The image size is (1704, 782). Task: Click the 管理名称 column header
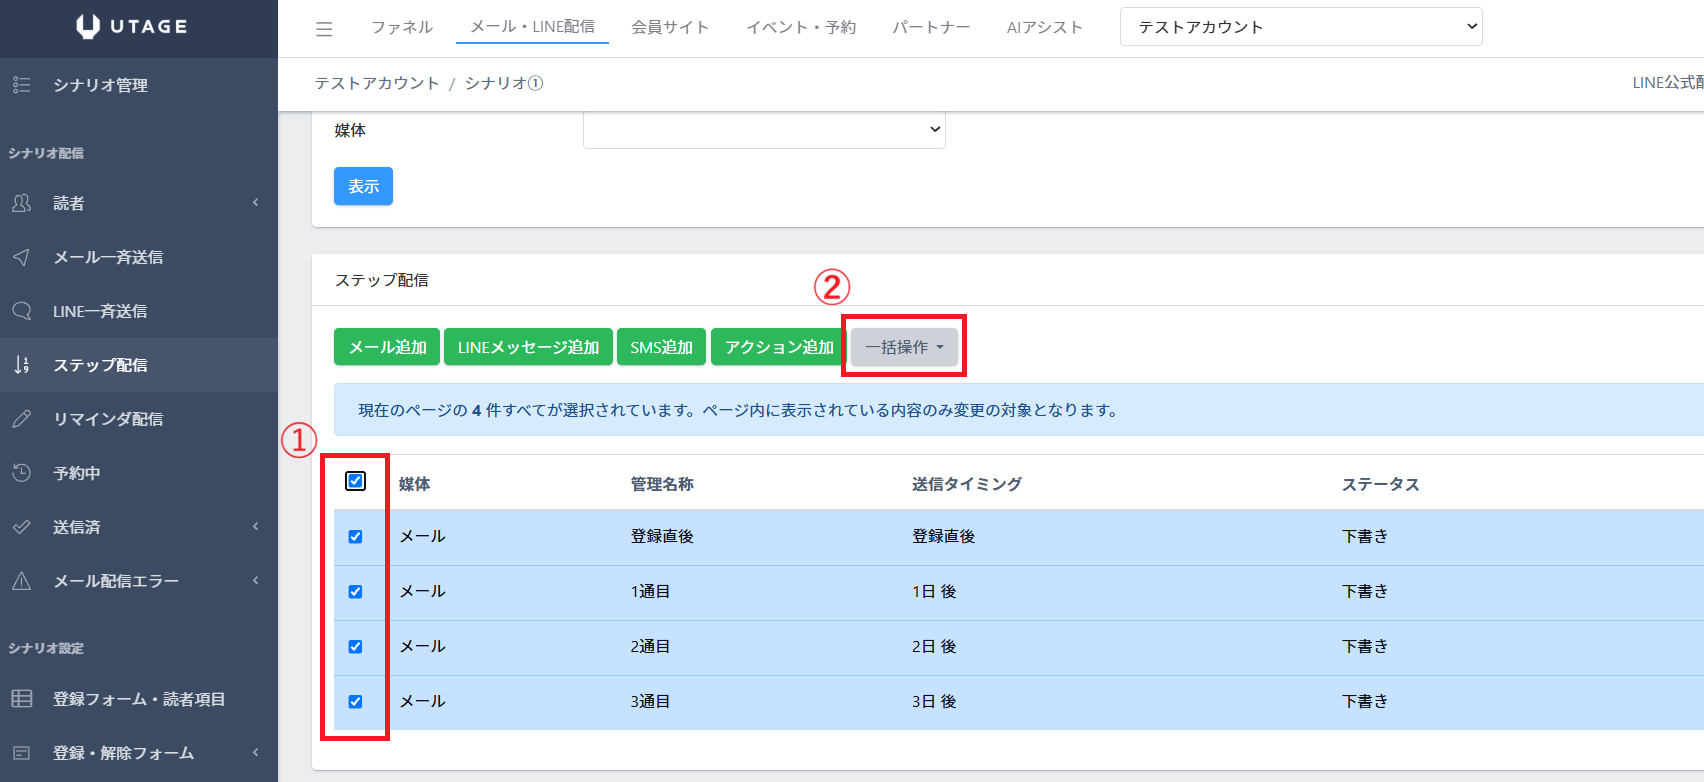(662, 484)
